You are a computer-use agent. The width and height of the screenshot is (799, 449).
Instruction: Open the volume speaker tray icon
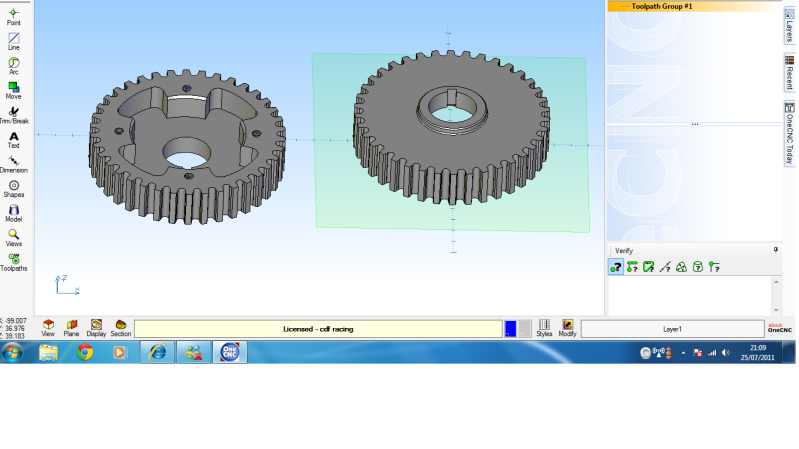[x=726, y=353]
